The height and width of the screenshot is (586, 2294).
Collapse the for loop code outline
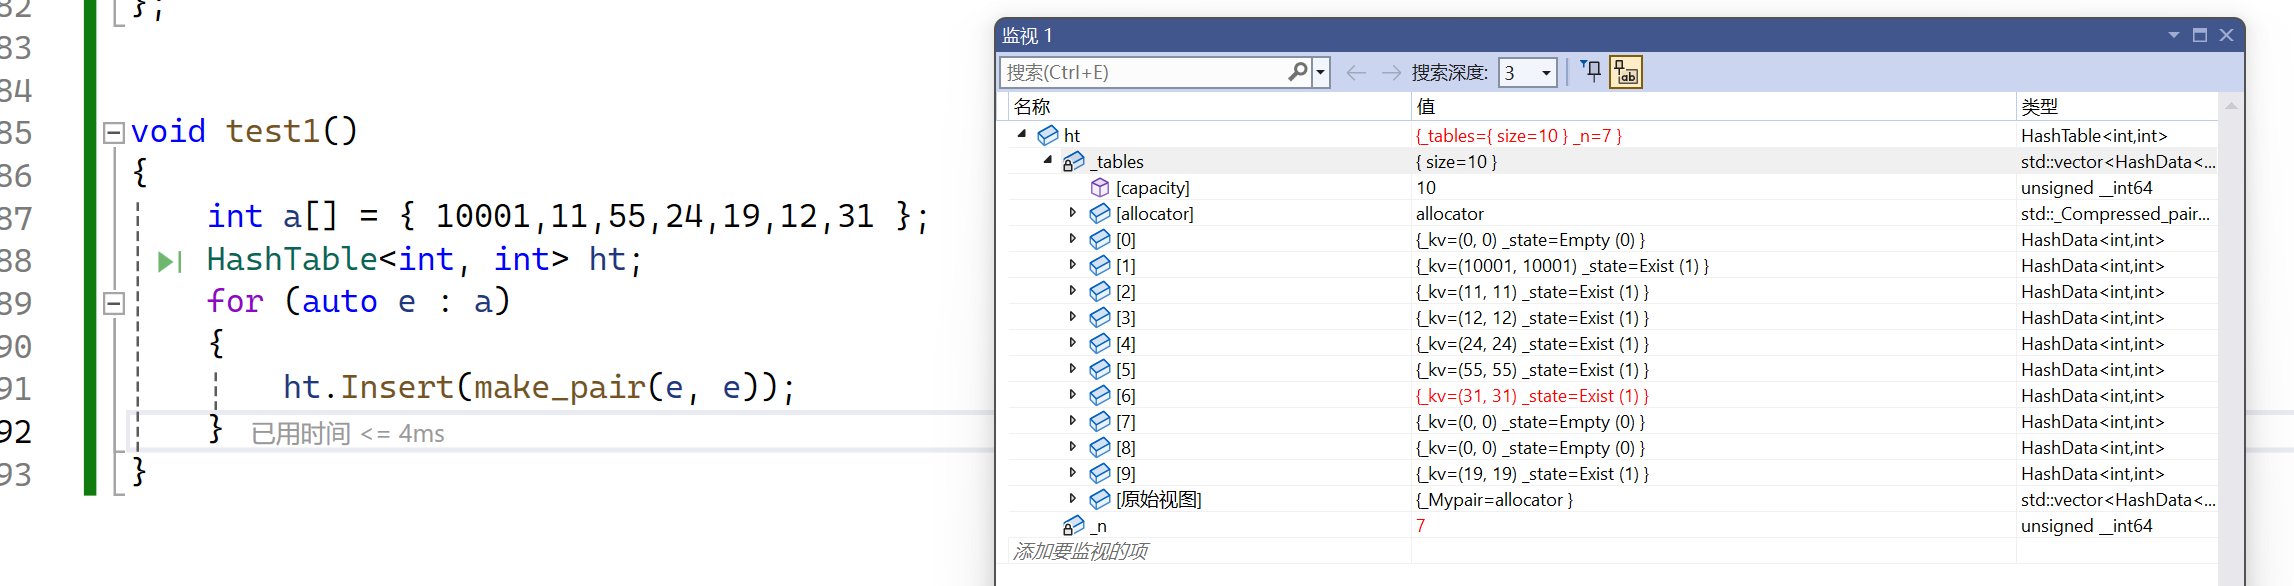coord(114,302)
